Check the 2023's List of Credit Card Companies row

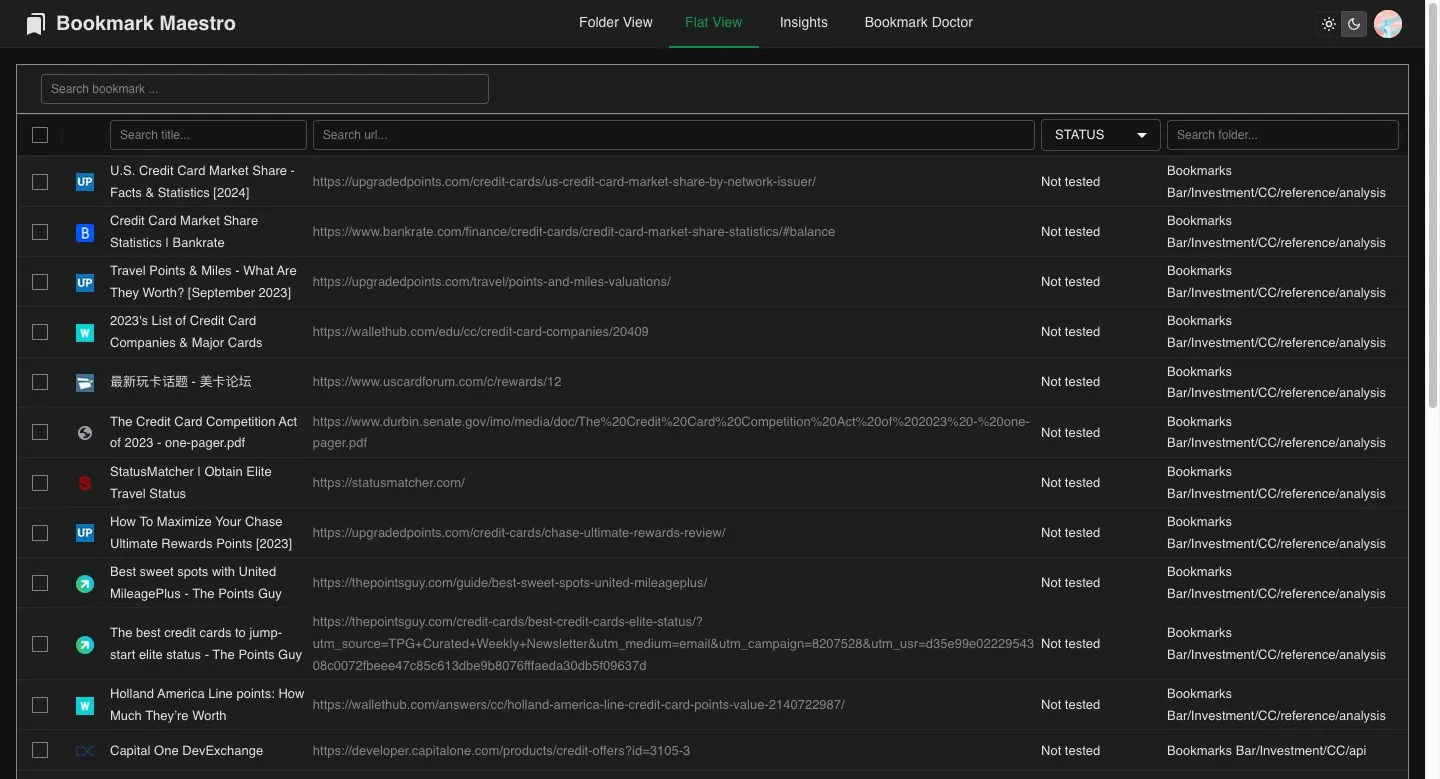[40, 332]
